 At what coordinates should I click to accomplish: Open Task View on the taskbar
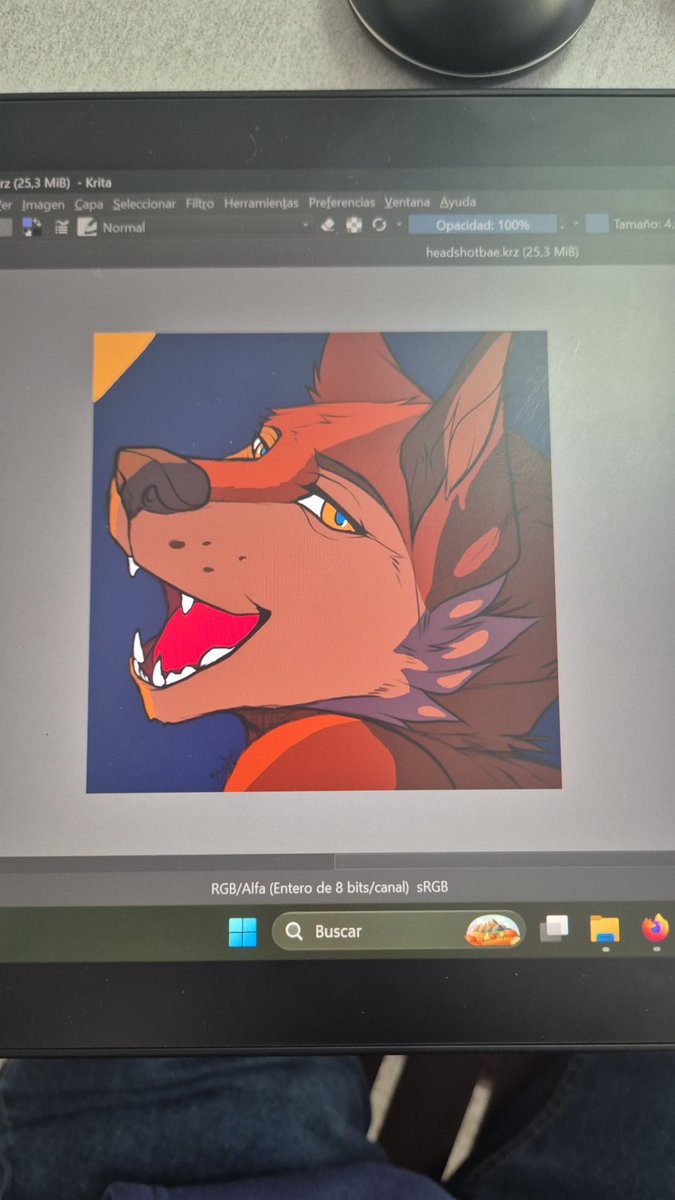click(x=554, y=930)
